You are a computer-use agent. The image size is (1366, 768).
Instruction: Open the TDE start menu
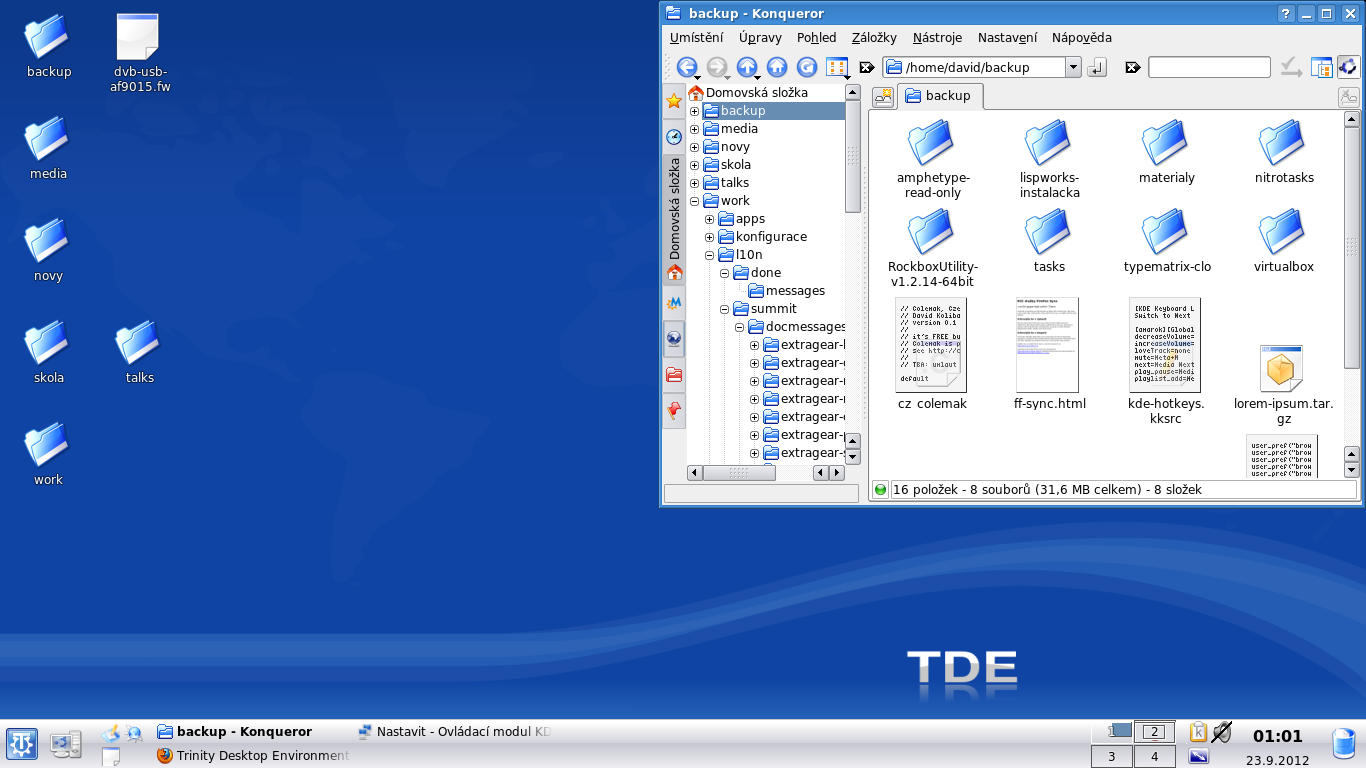21,744
